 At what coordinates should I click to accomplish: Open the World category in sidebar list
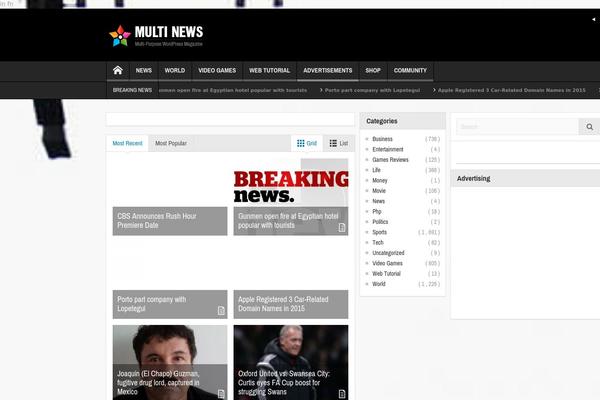coord(378,284)
